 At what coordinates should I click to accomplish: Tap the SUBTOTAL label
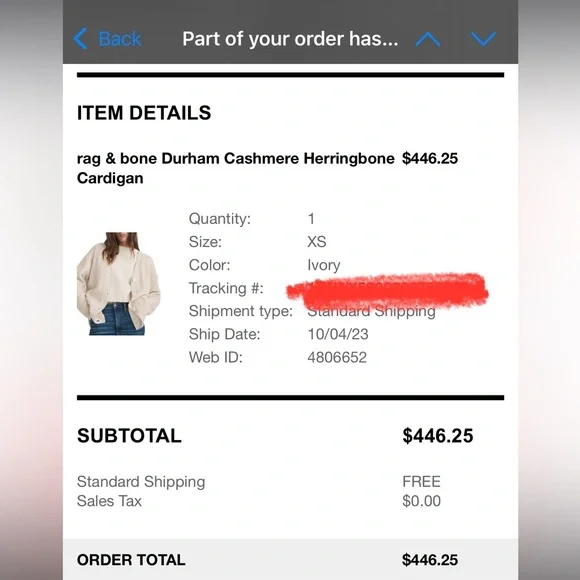click(x=129, y=435)
